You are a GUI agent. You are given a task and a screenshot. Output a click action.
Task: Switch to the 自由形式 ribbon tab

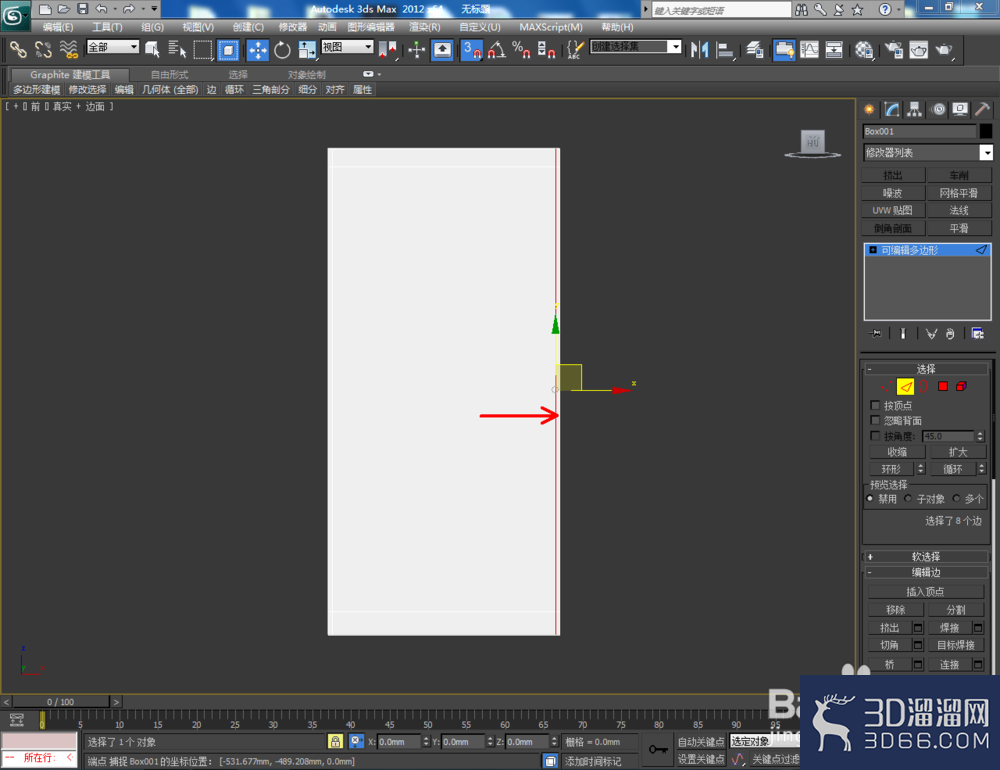(x=169, y=75)
